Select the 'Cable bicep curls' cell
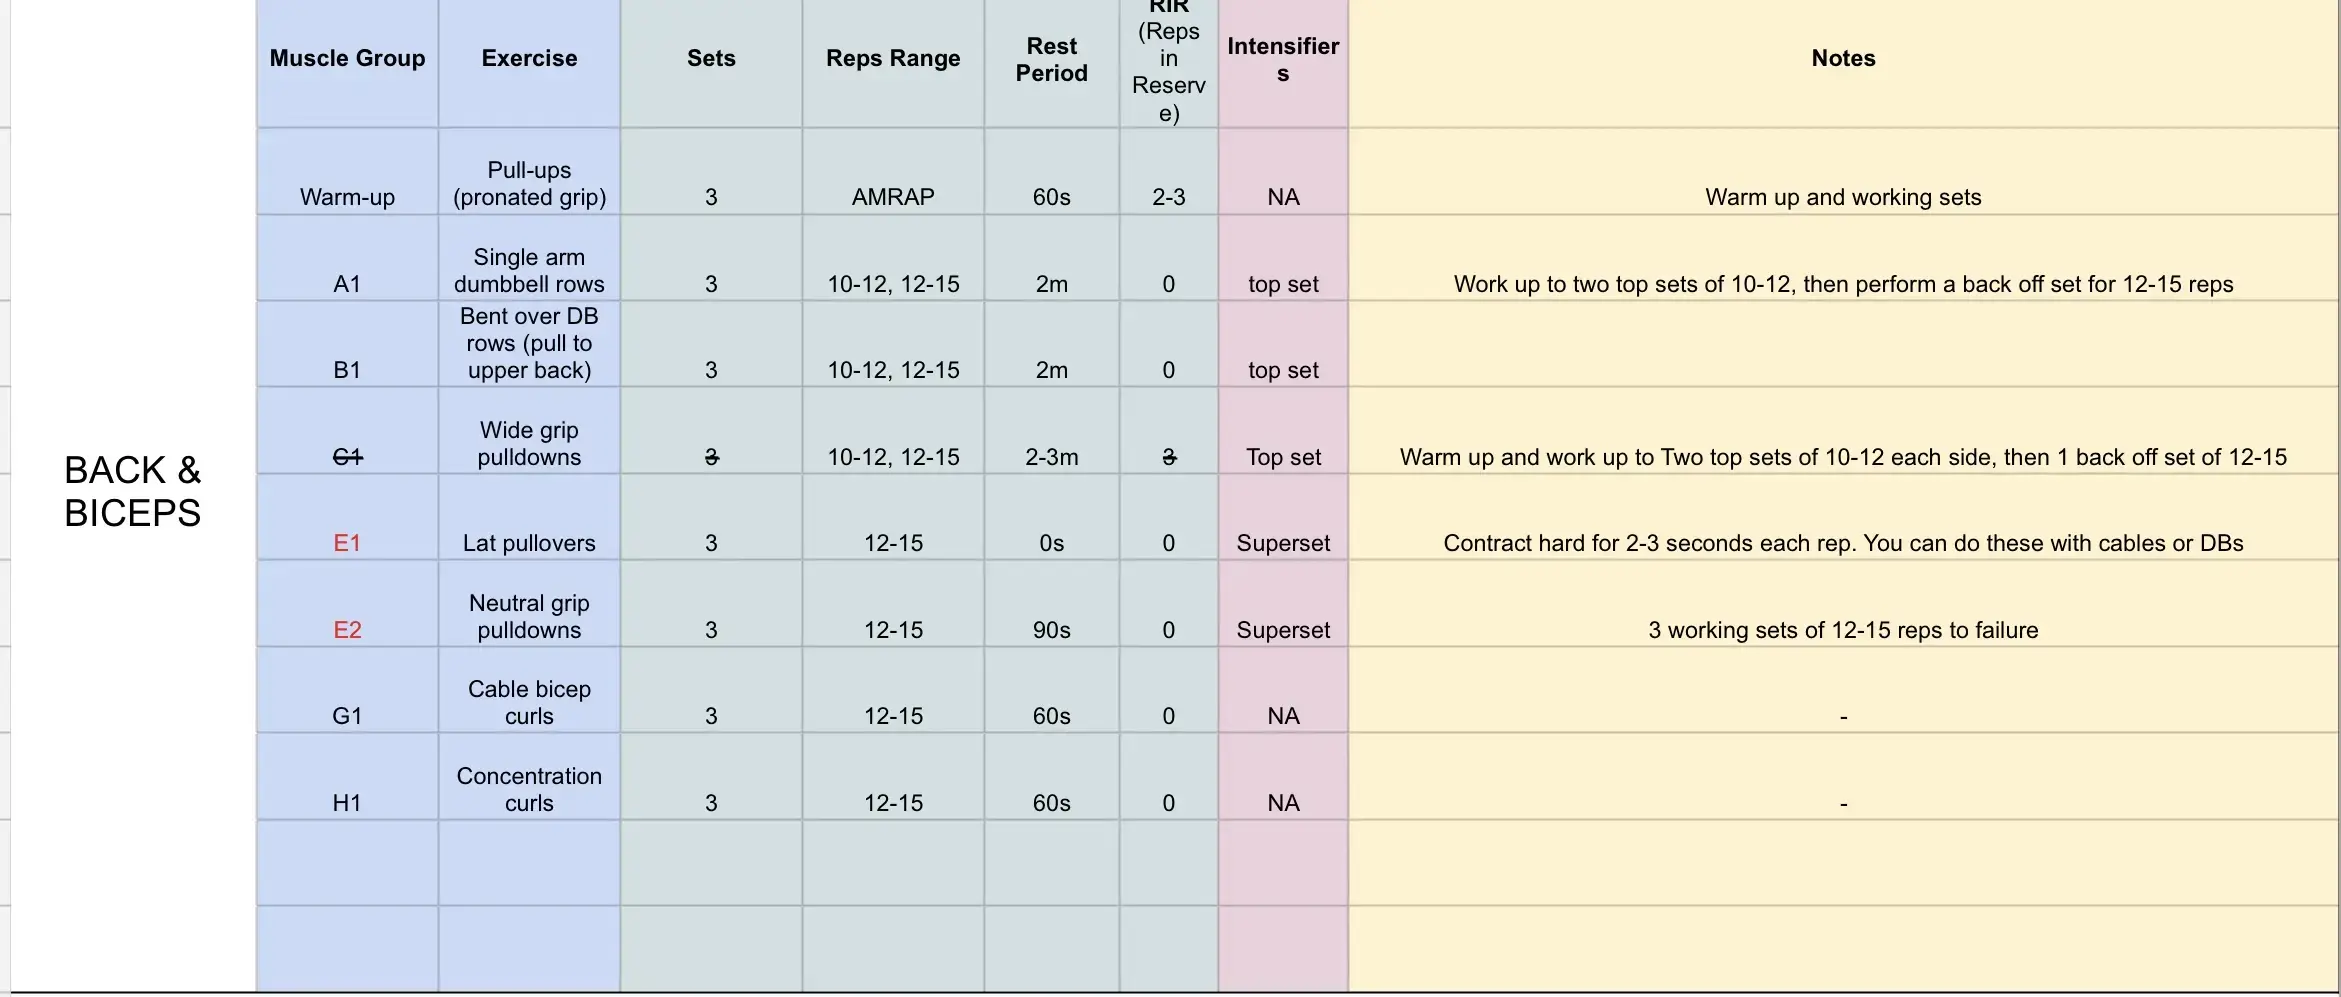2341x997 pixels. click(529, 703)
